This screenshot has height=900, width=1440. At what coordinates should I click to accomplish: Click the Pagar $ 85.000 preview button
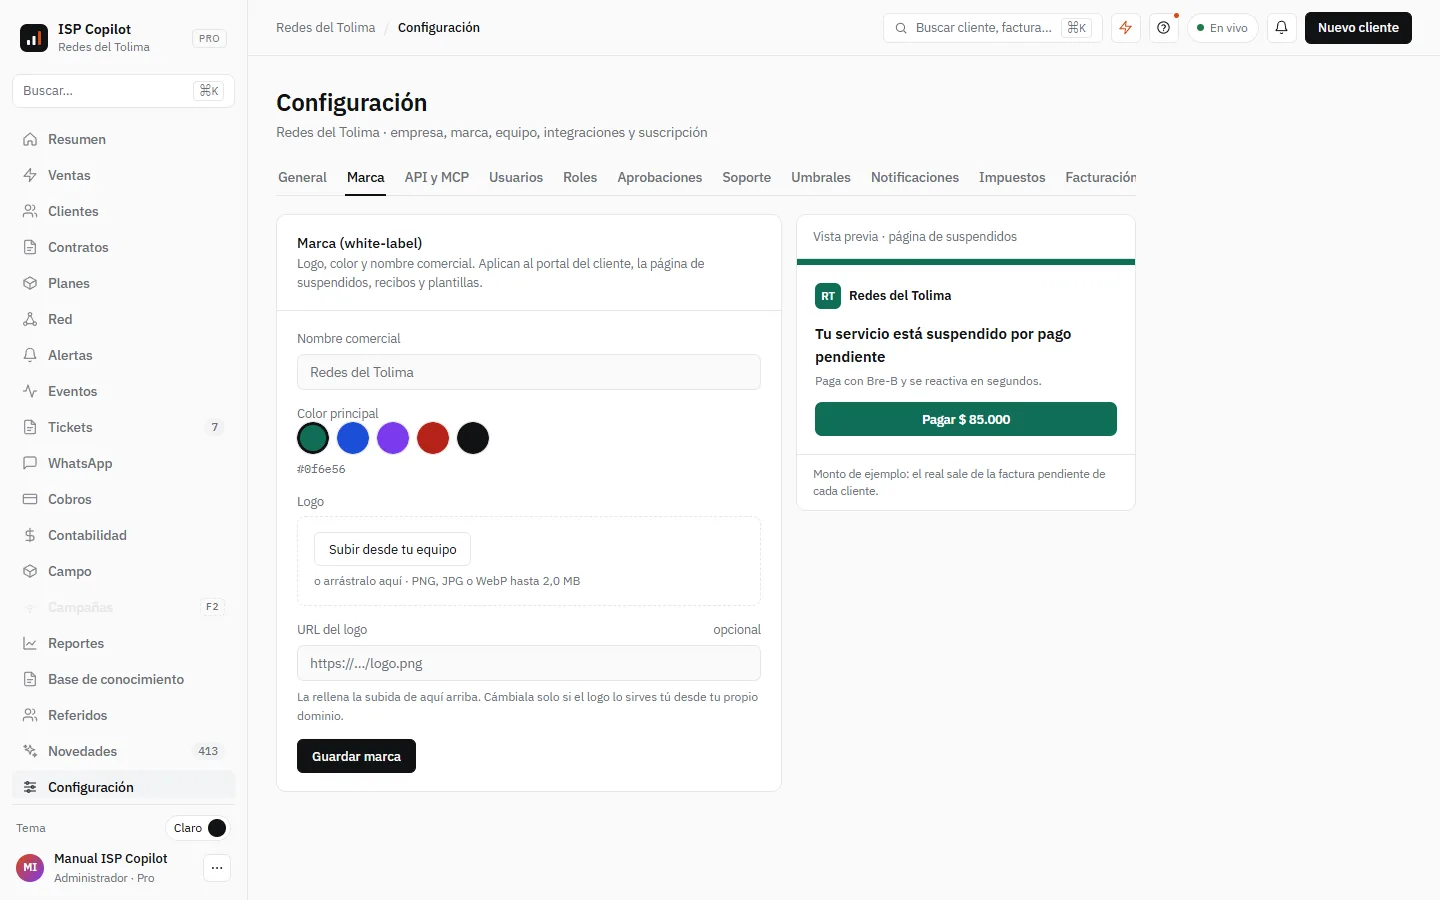[966, 419]
